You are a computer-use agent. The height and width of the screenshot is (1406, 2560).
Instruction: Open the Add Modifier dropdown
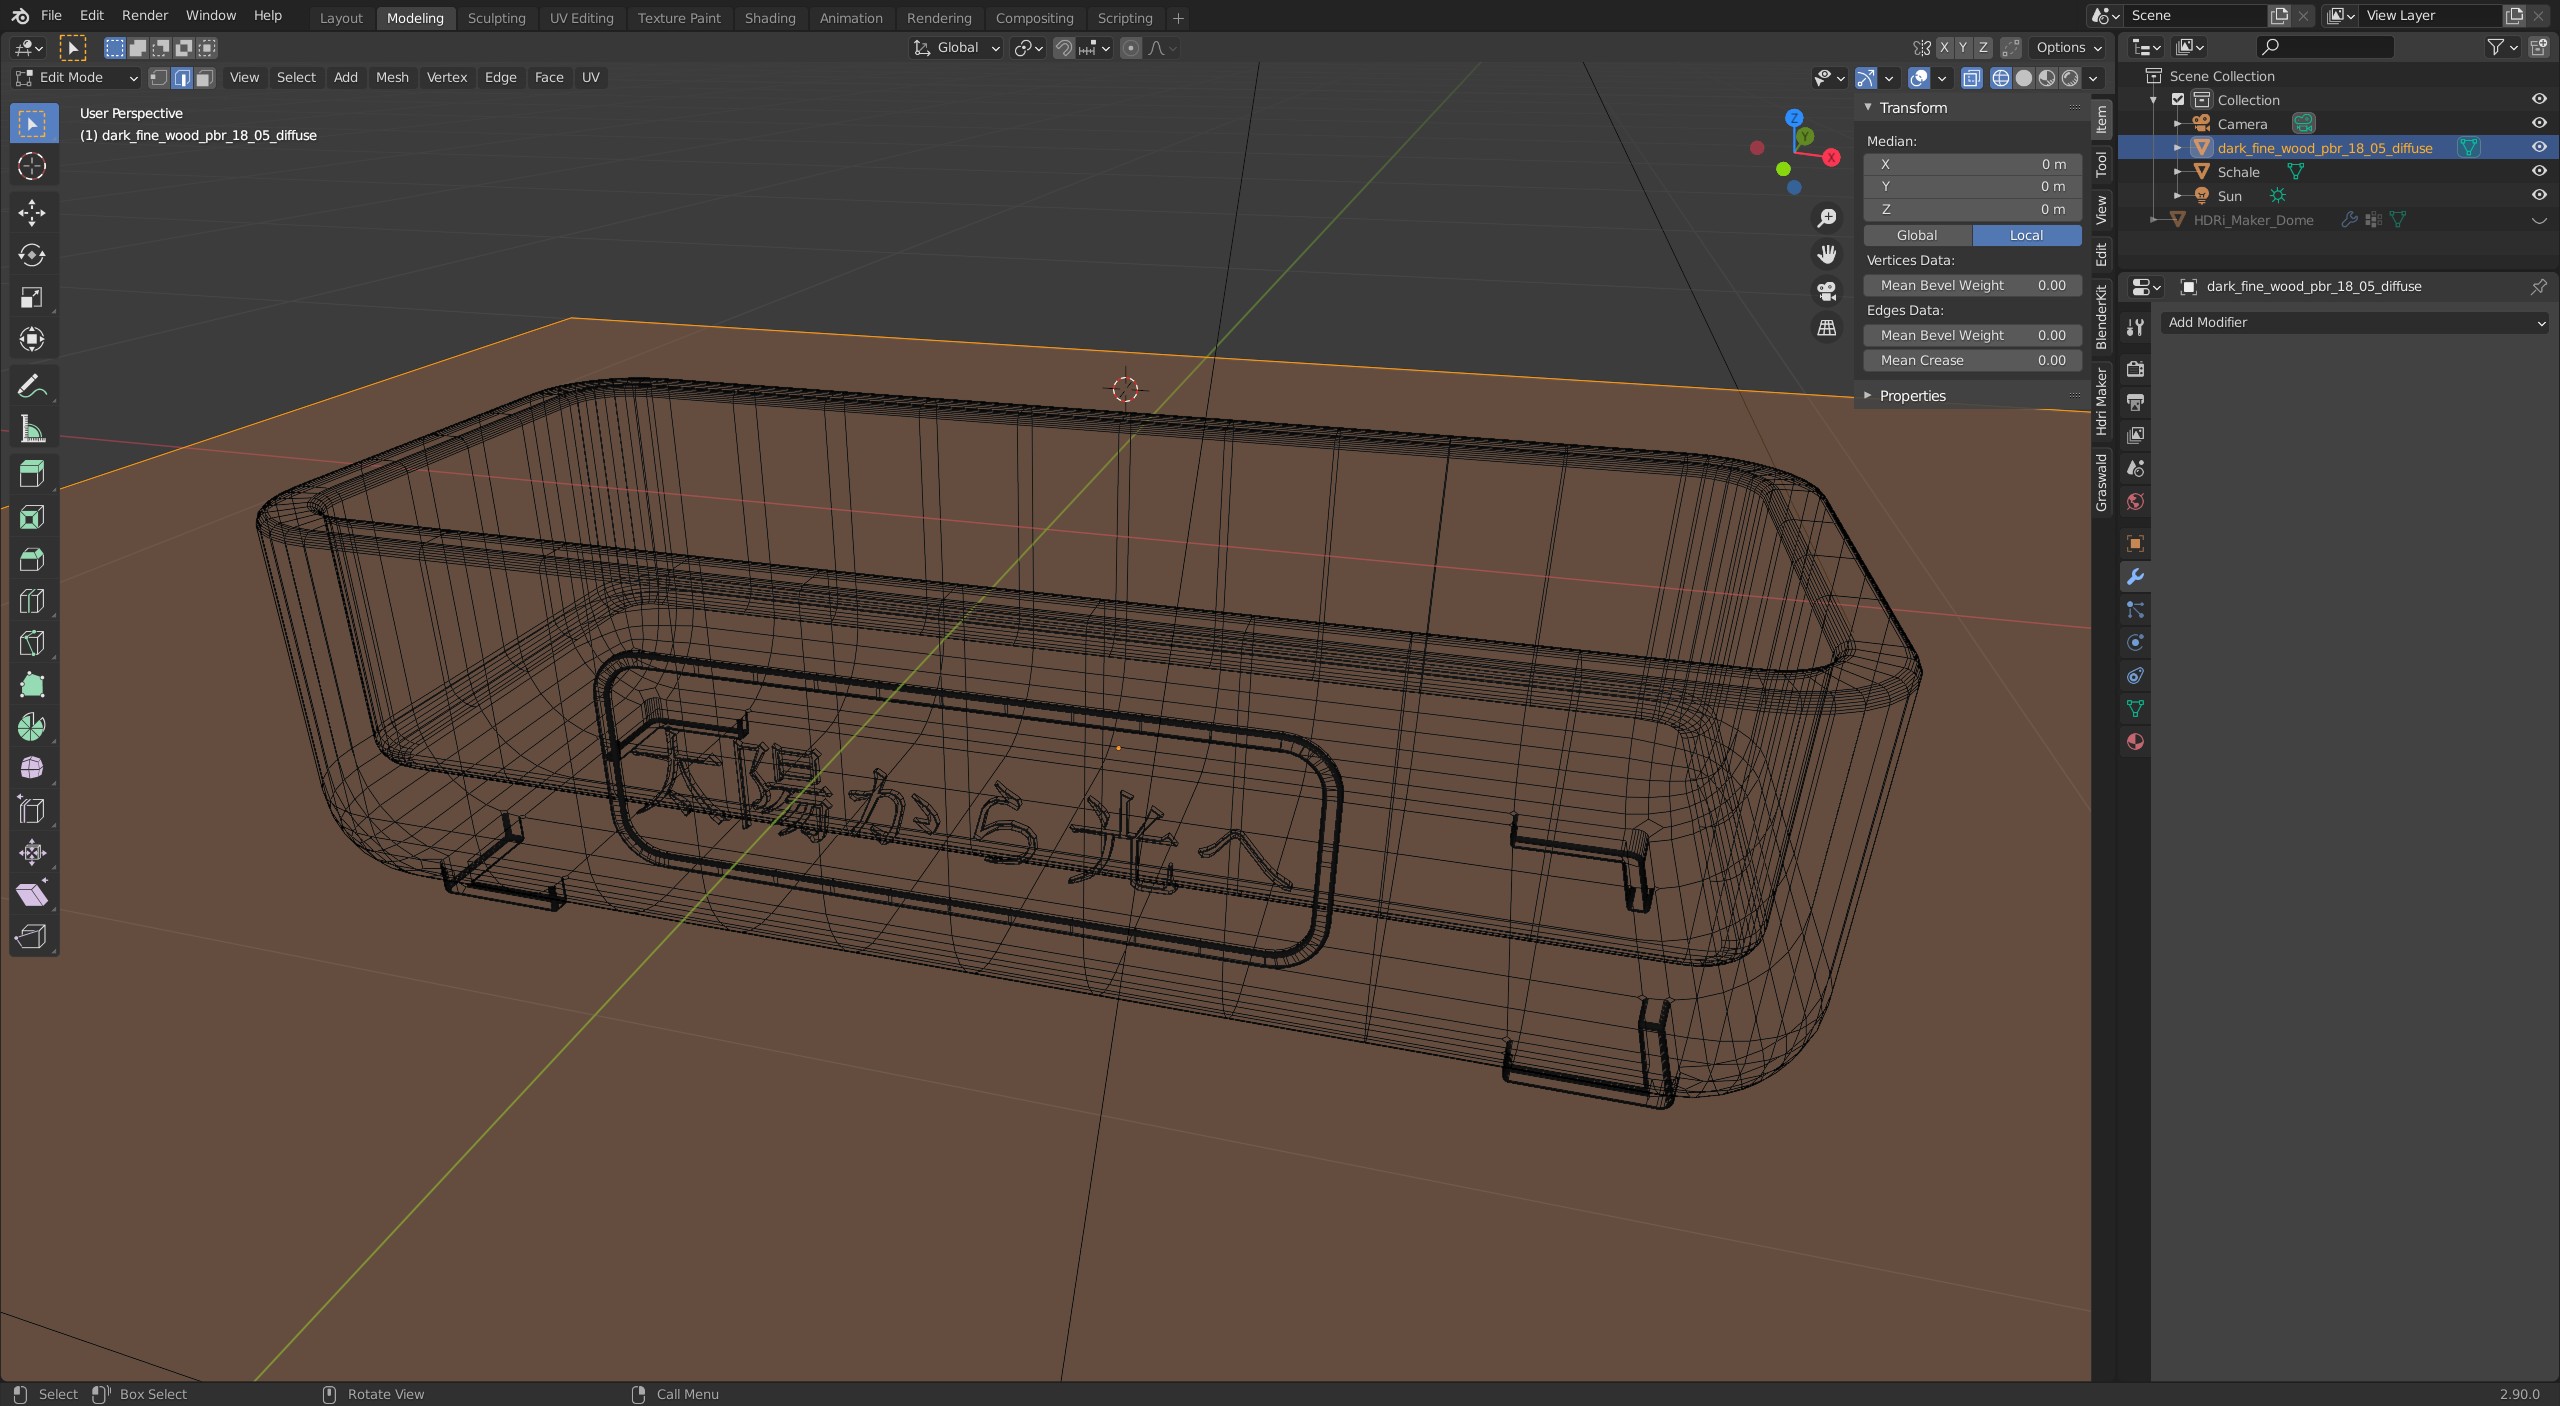(x=2355, y=322)
